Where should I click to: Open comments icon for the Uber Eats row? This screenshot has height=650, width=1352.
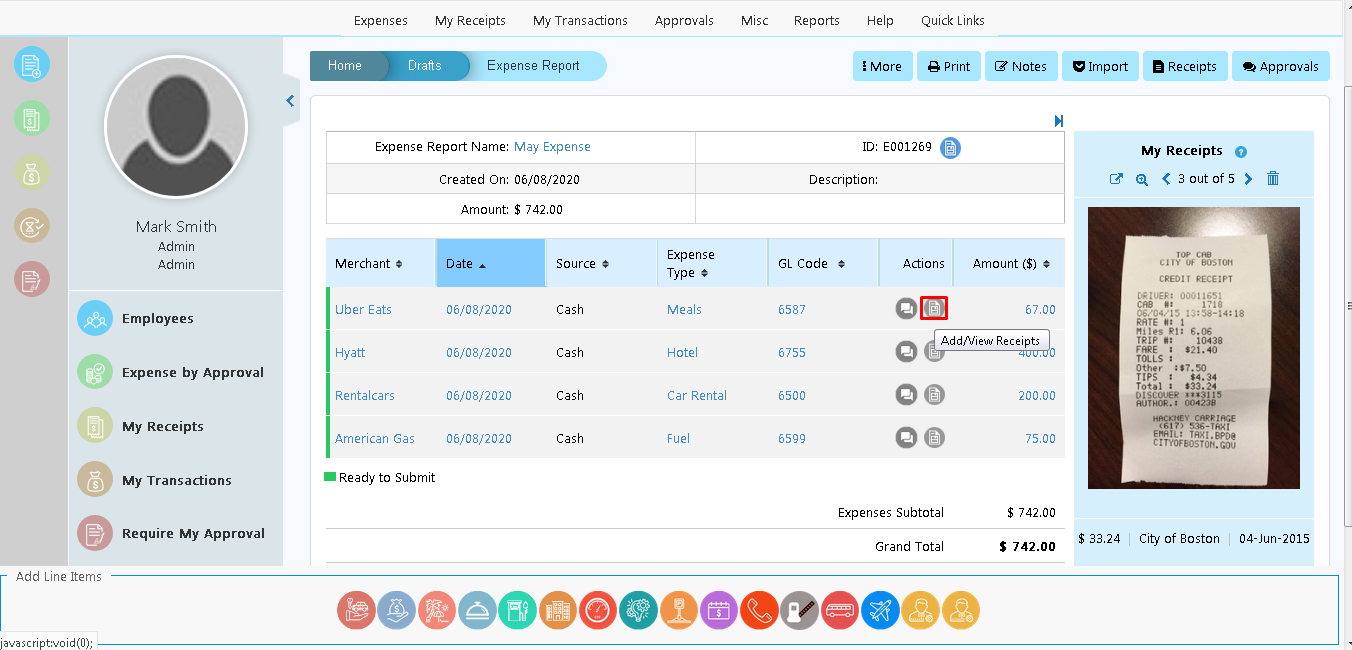click(906, 309)
